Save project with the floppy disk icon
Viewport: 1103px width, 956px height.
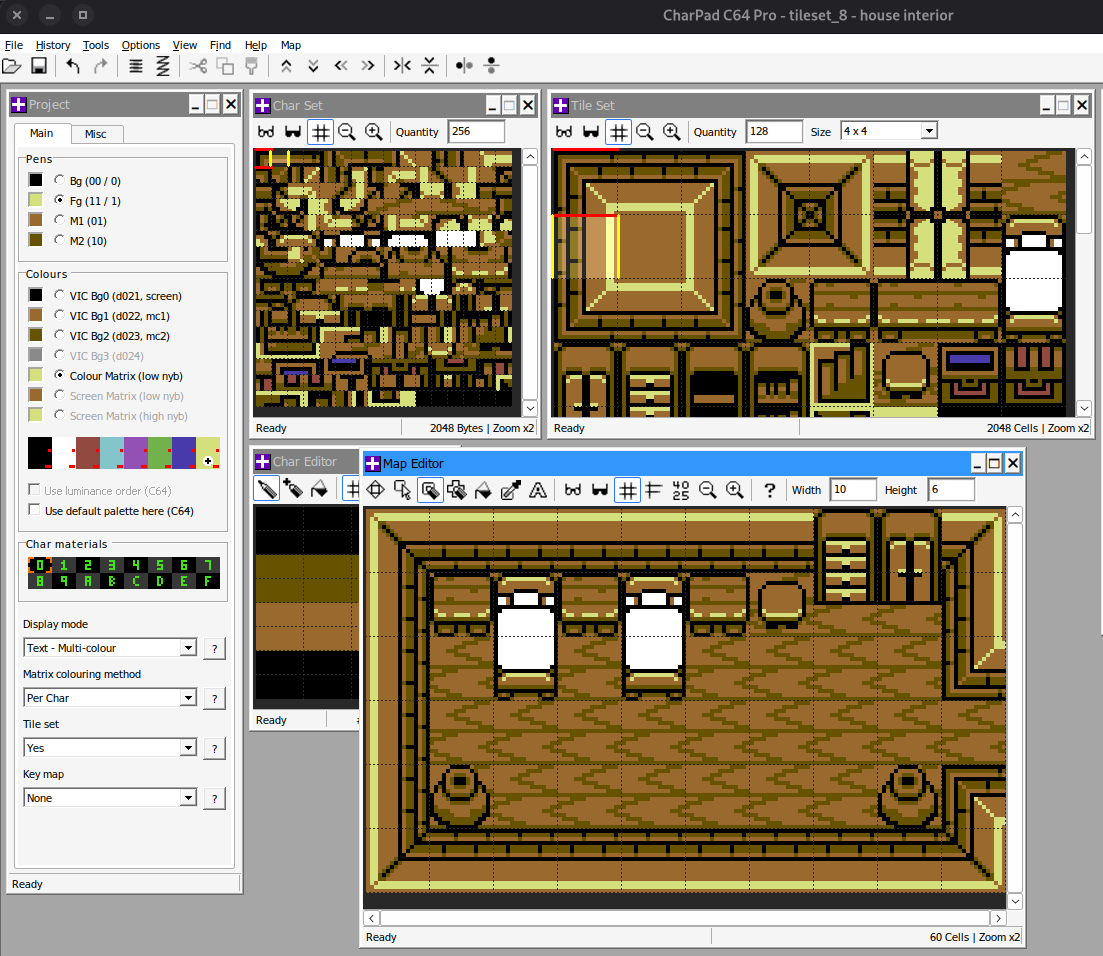pyautogui.click(x=39, y=66)
